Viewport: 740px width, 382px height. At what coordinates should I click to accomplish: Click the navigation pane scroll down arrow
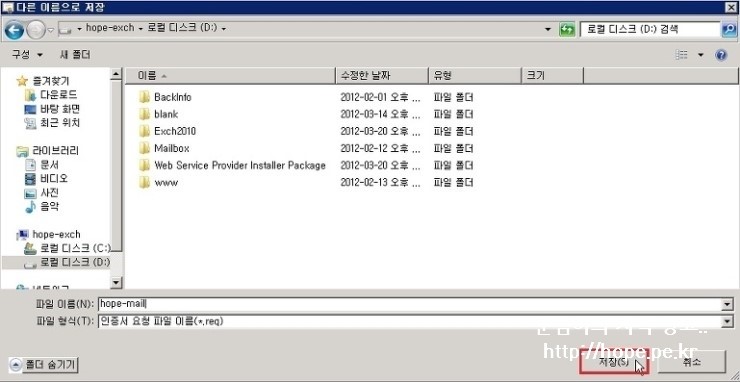point(116,282)
